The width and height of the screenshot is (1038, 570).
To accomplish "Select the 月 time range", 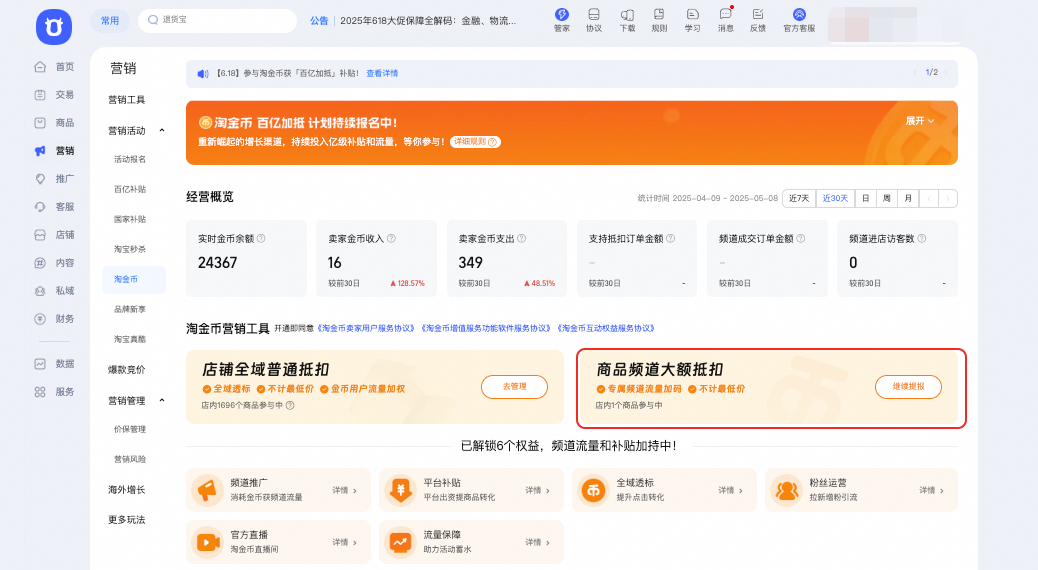I will pos(908,199).
